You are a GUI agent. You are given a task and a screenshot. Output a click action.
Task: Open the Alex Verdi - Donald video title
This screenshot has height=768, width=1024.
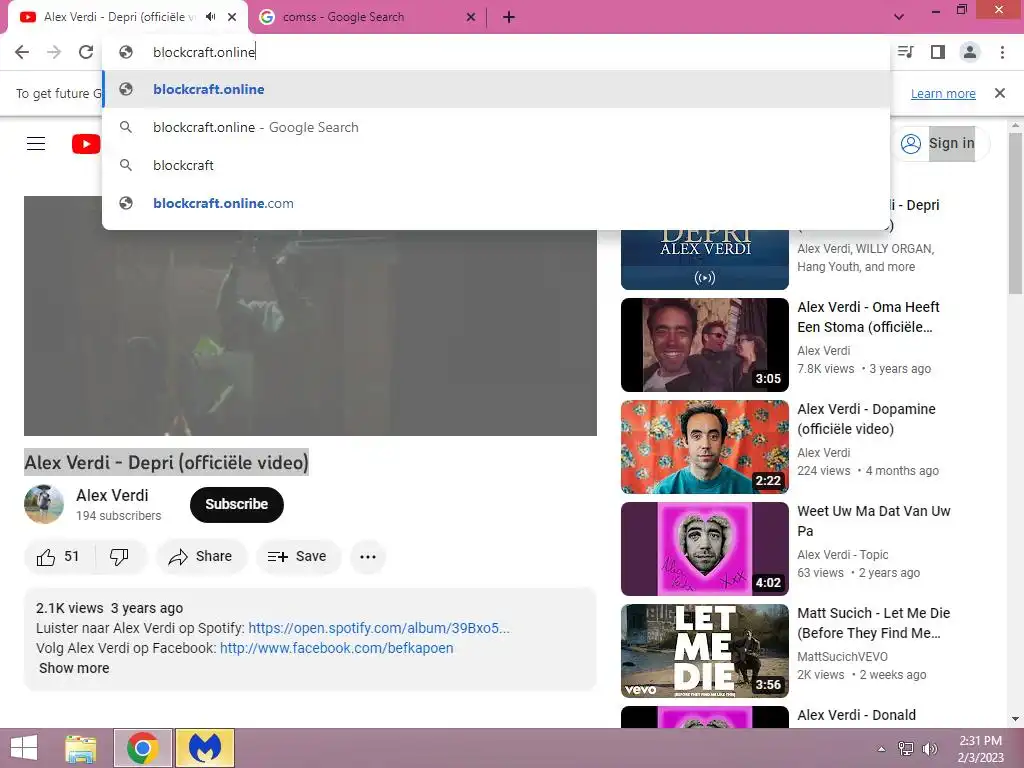pos(856,715)
